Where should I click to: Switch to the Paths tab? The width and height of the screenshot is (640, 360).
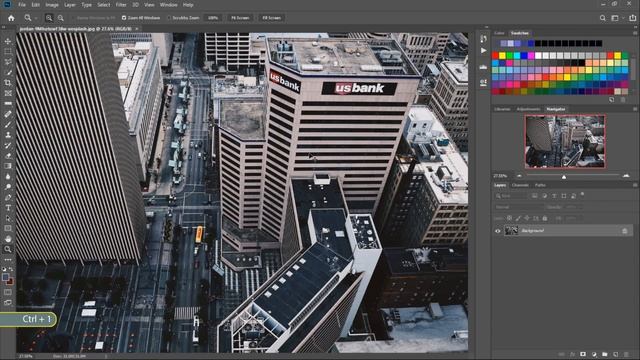tap(540, 185)
